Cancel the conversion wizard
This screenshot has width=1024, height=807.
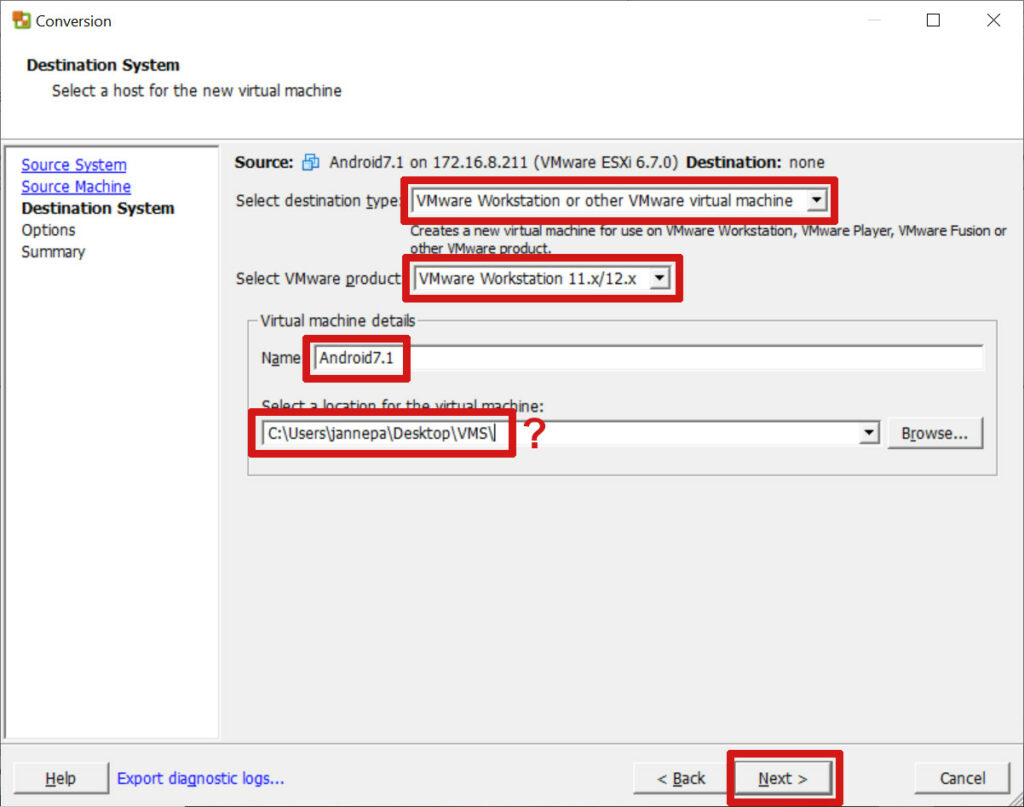(x=962, y=778)
